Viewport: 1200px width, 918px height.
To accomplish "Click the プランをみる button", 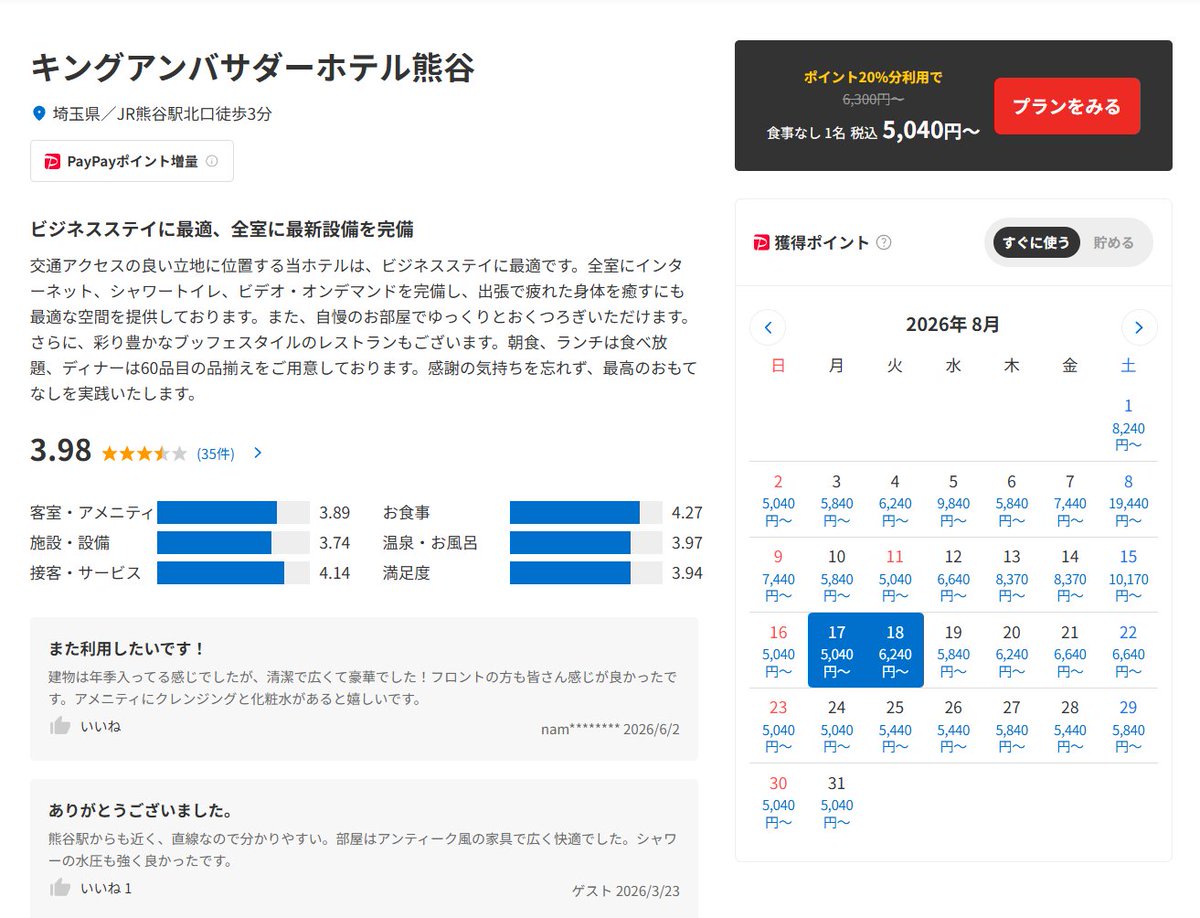I will [1067, 106].
